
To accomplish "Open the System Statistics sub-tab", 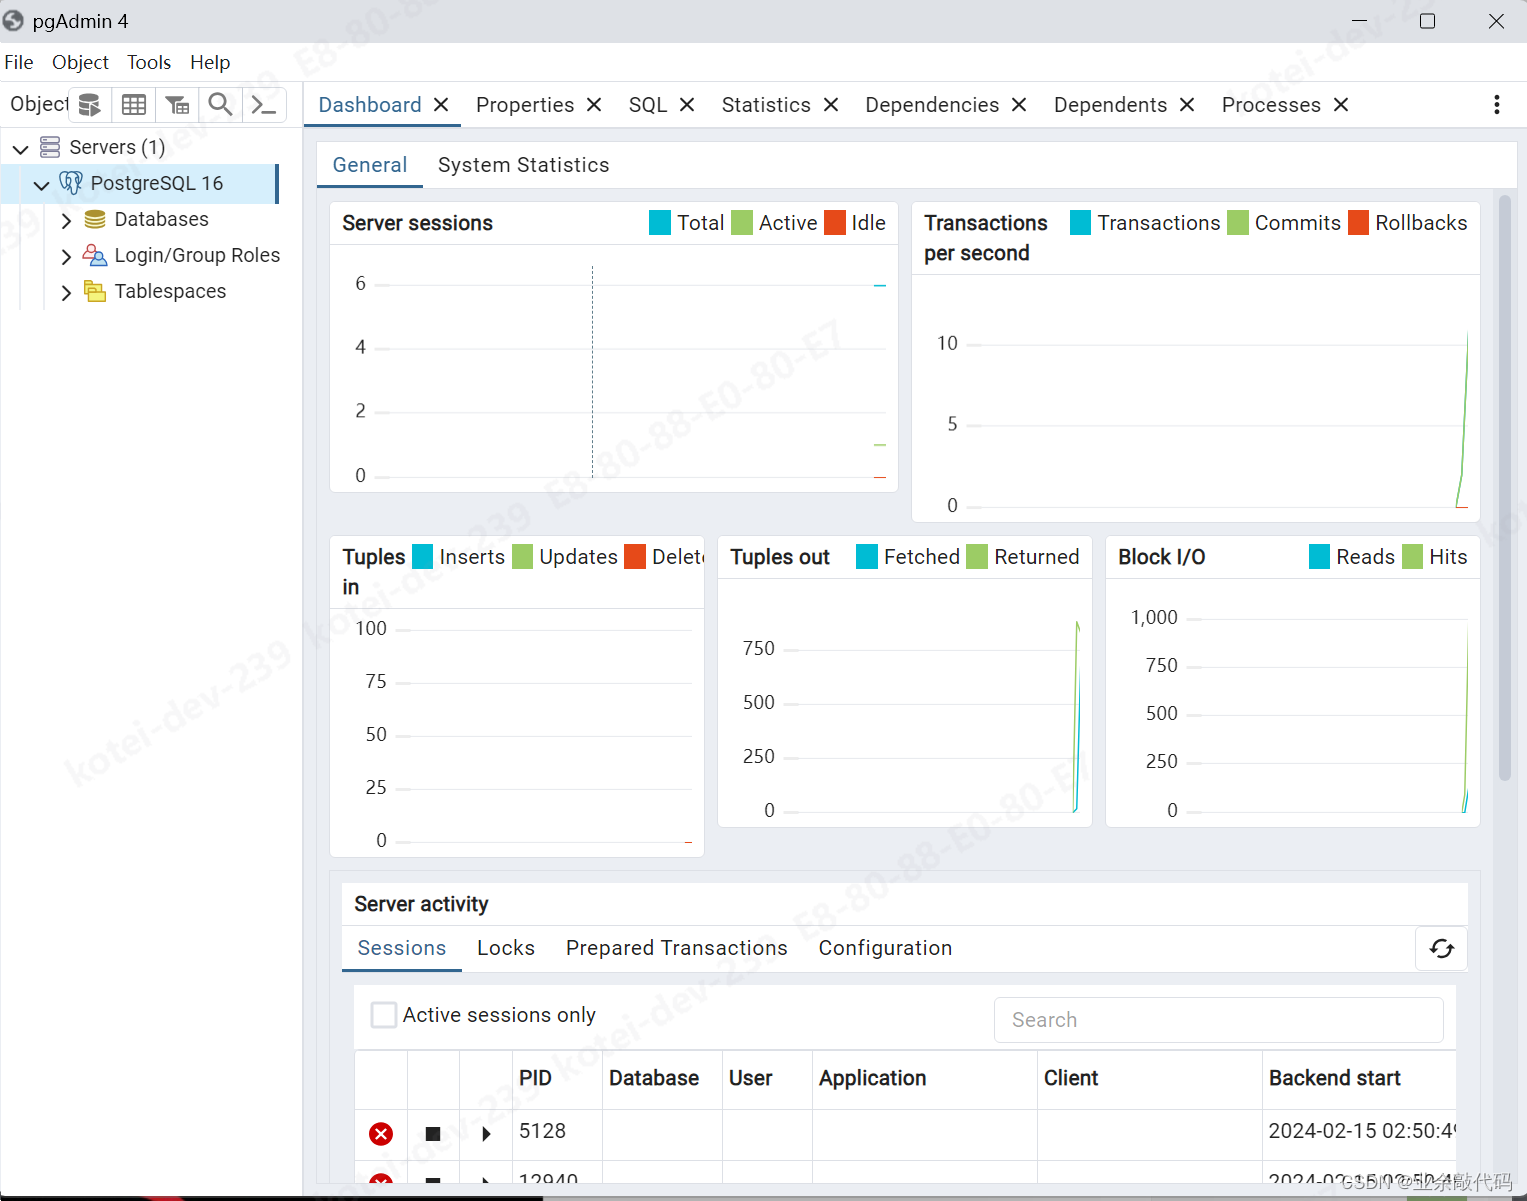I will [523, 165].
